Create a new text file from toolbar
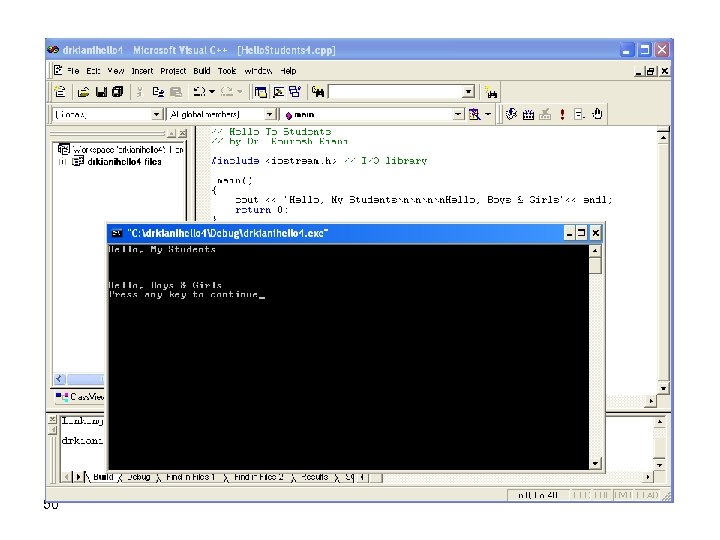 (60, 92)
